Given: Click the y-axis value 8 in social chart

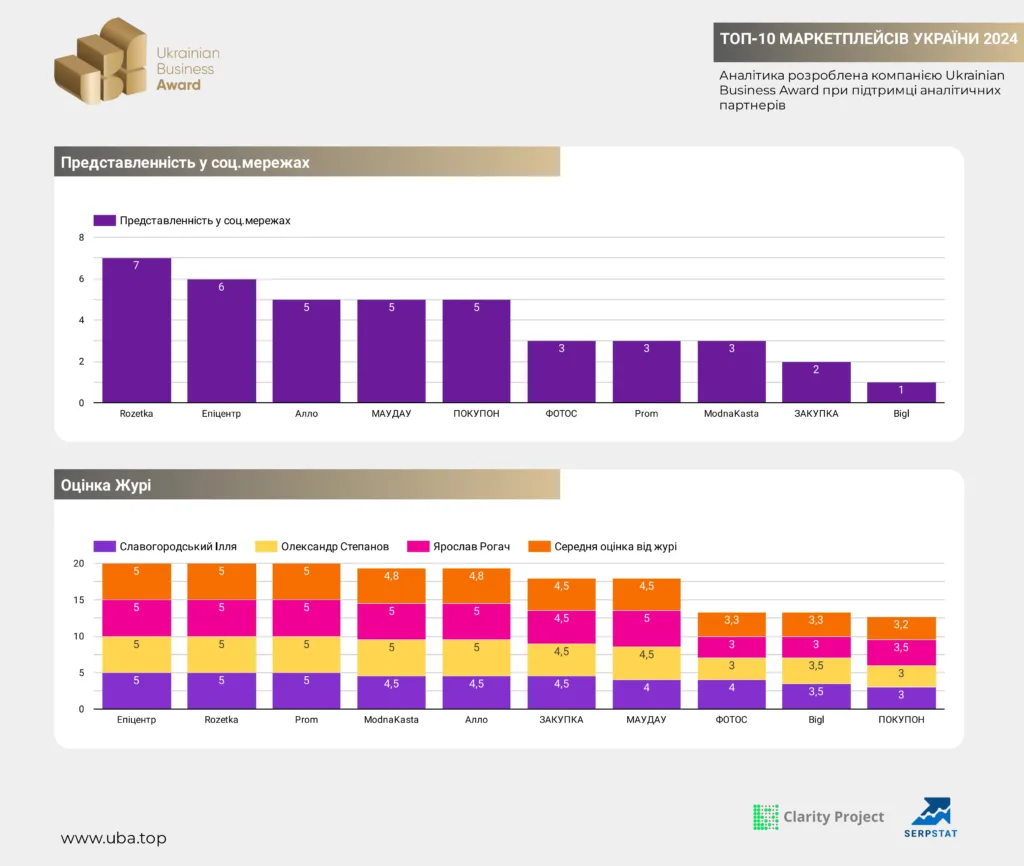Looking at the screenshot, I should coord(82,238).
